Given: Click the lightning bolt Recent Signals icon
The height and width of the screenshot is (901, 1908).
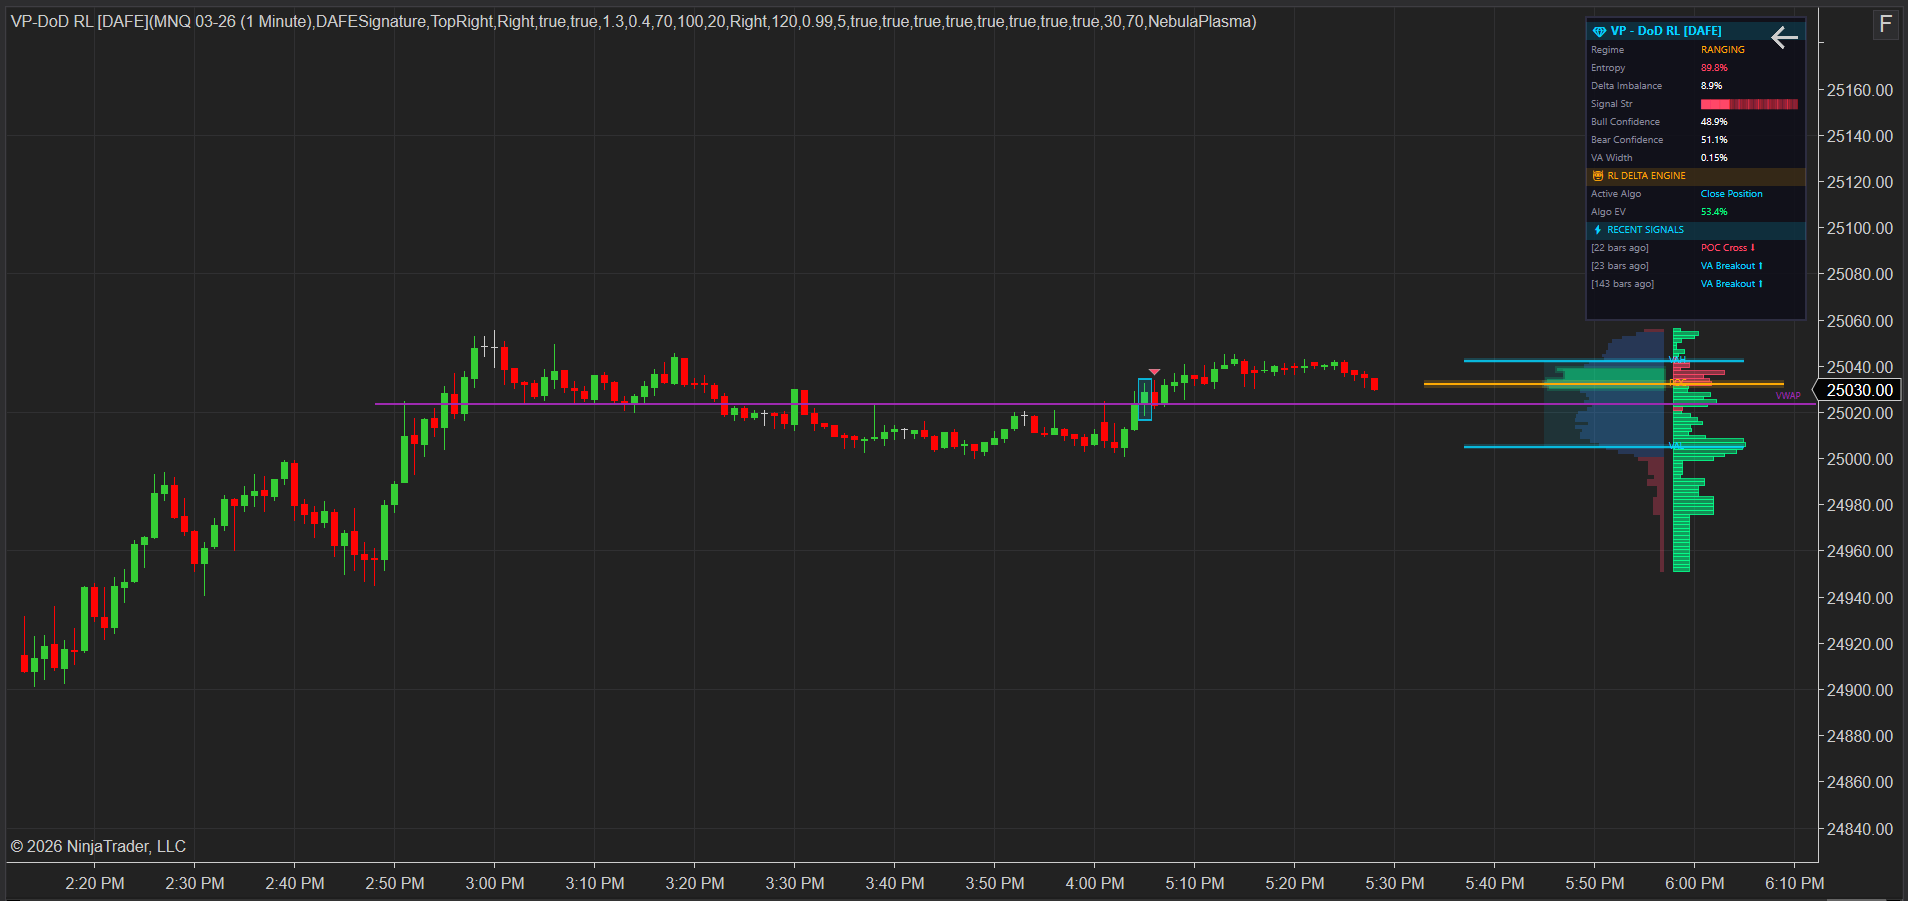Looking at the screenshot, I should coord(1598,230).
